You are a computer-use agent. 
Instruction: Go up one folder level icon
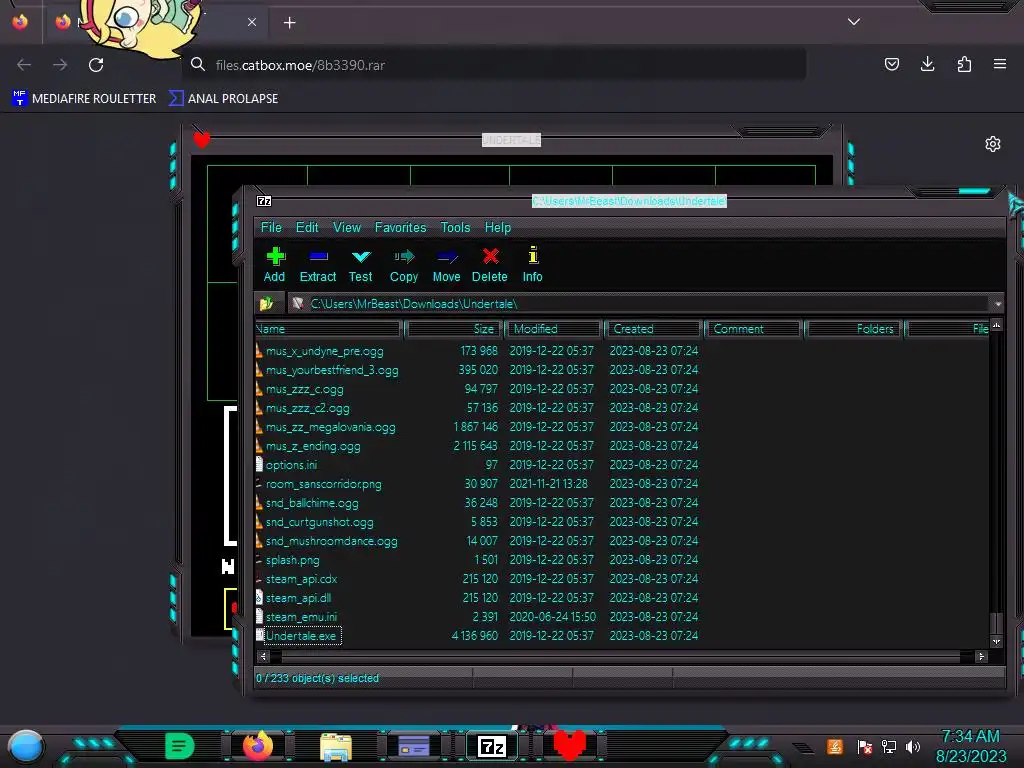[x=266, y=304]
